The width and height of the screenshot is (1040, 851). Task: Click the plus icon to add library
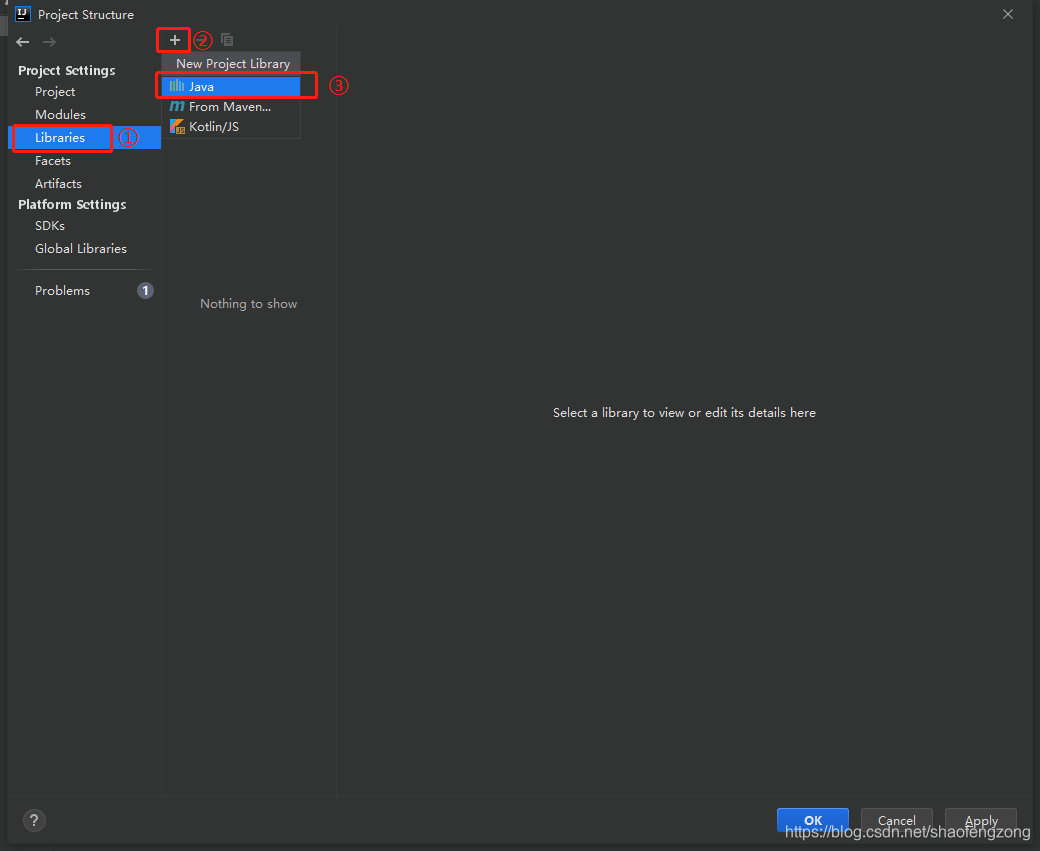pyautogui.click(x=174, y=40)
